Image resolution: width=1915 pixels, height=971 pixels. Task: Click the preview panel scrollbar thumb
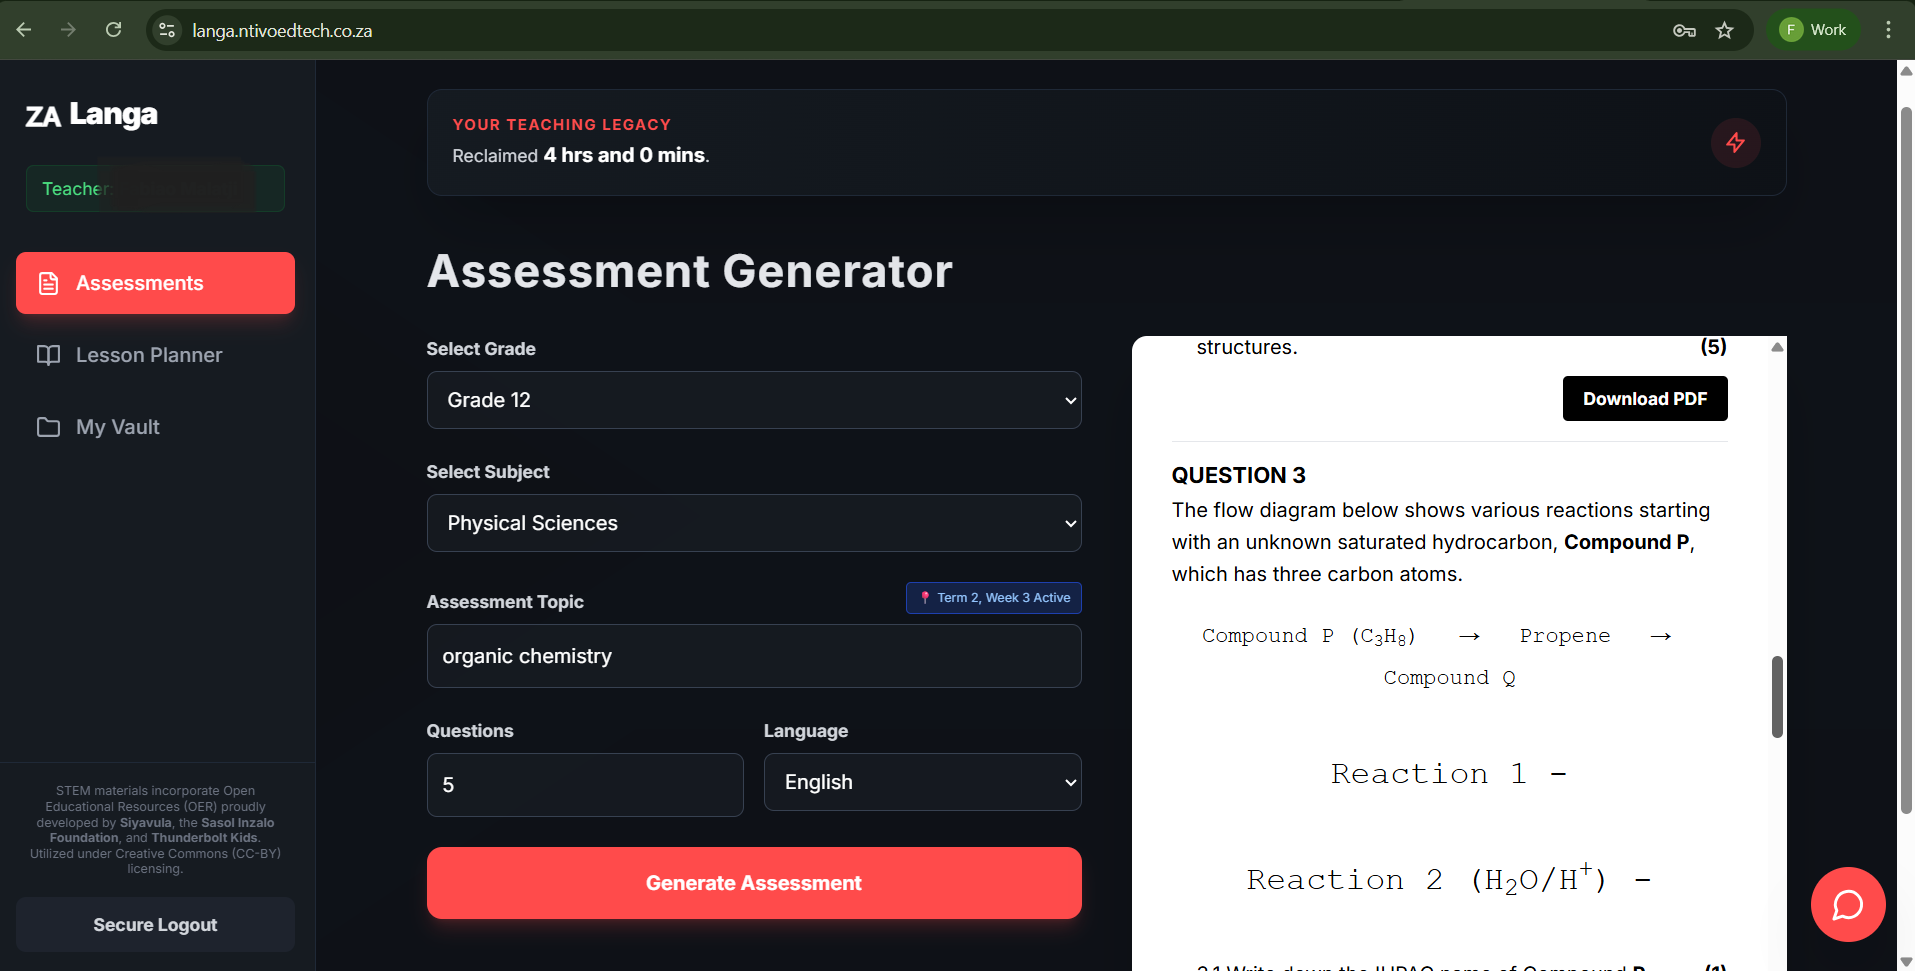pos(1777,697)
